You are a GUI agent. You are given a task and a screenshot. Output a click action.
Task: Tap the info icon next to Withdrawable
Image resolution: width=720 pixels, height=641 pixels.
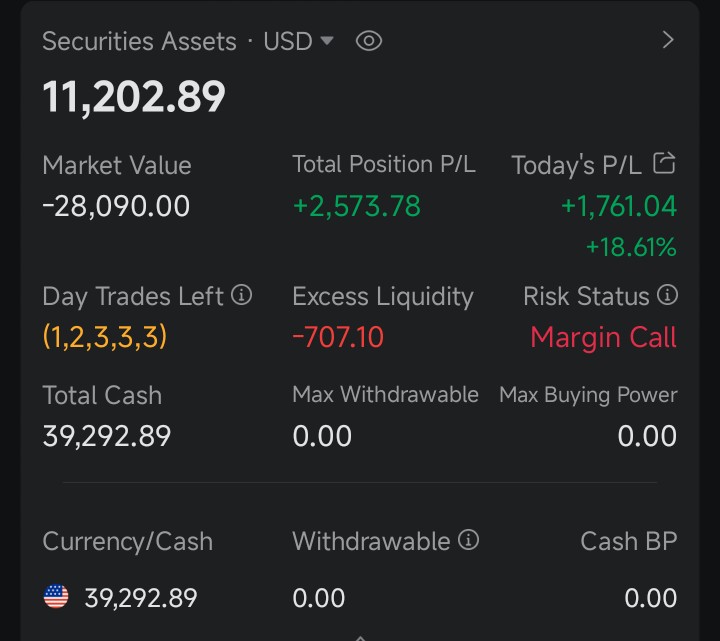[468, 540]
